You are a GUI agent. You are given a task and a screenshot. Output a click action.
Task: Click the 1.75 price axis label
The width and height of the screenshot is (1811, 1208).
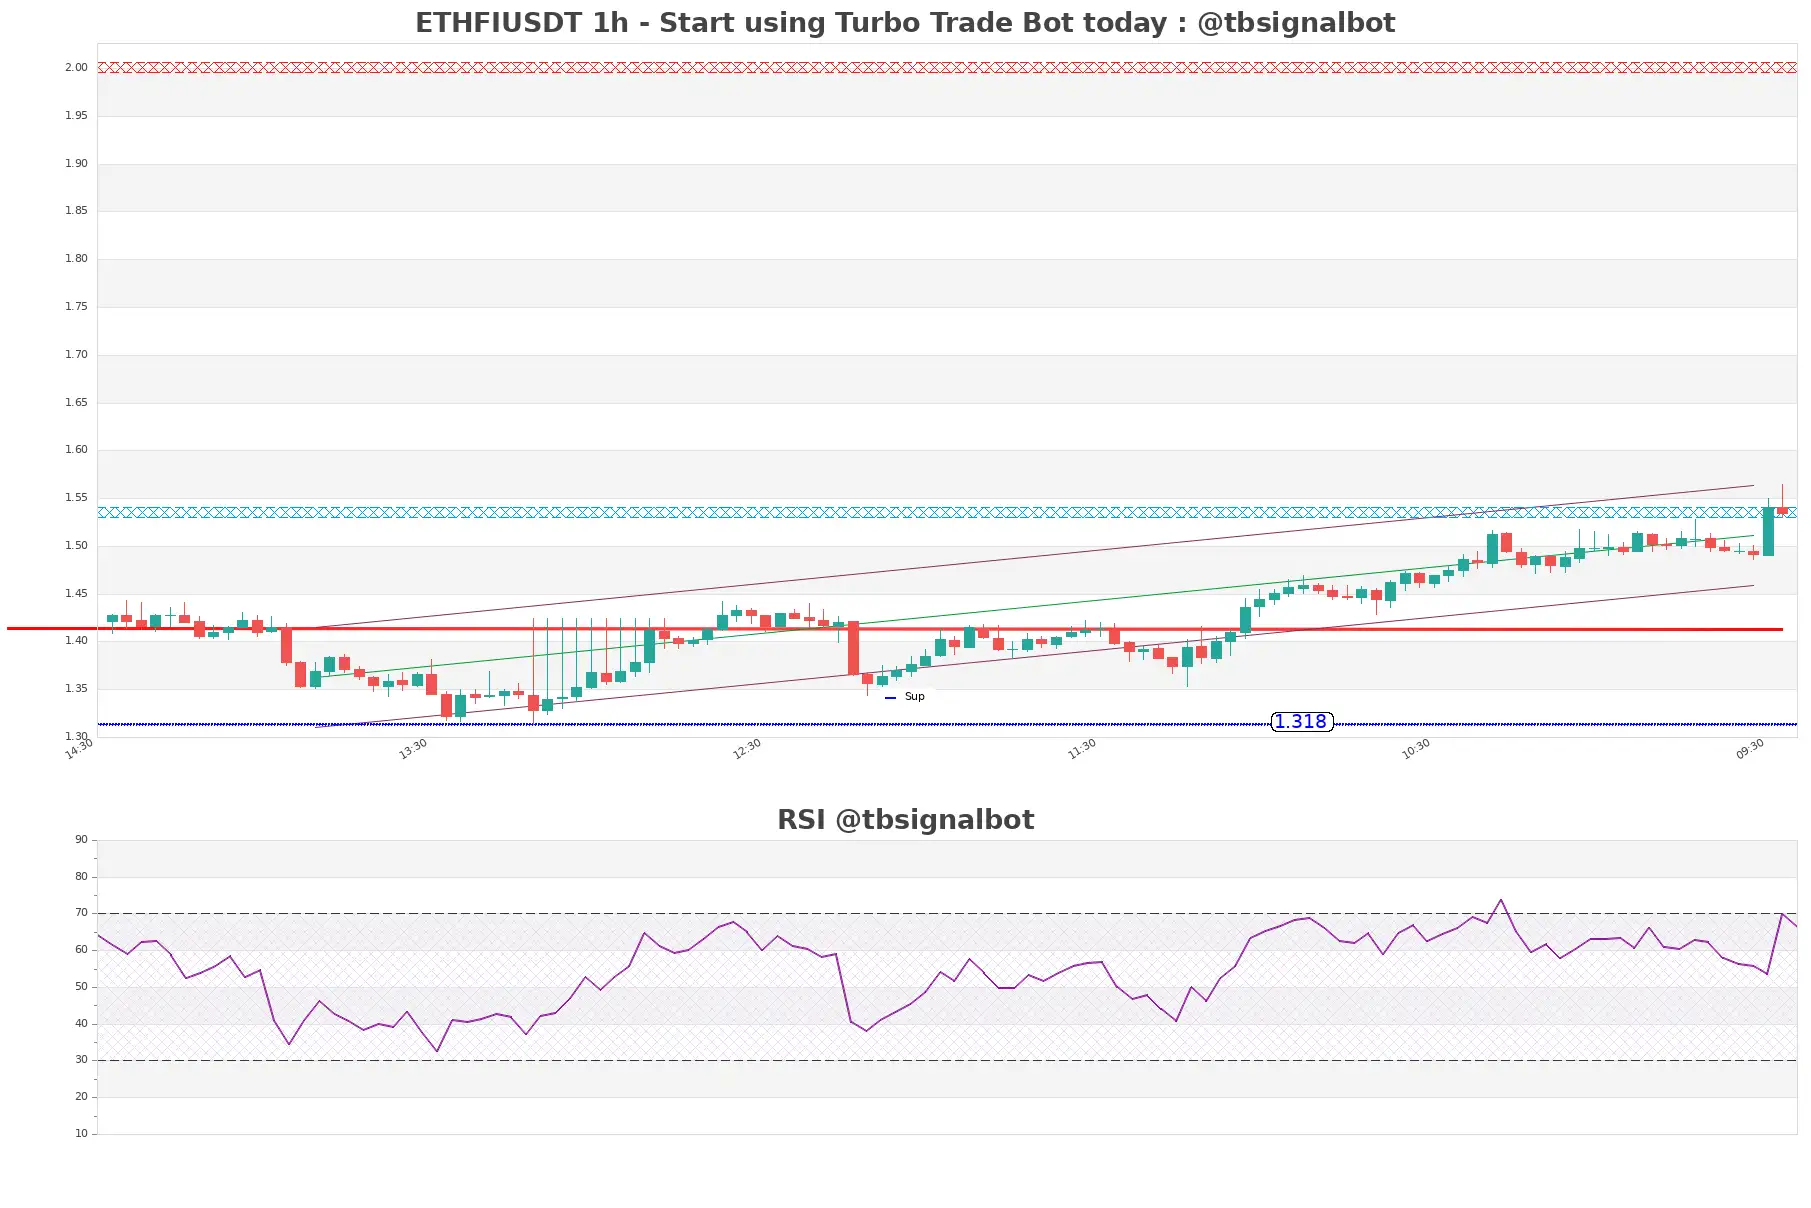pyautogui.click(x=76, y=307)
